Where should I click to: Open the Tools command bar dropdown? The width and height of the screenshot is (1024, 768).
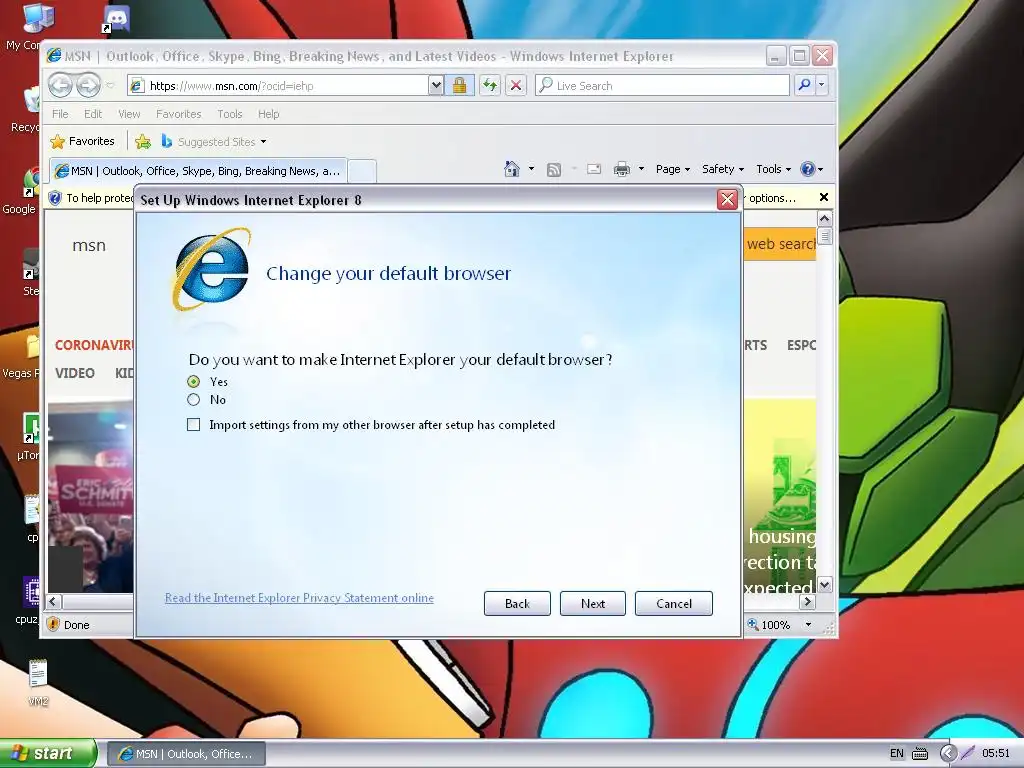[x=774, y=169]
